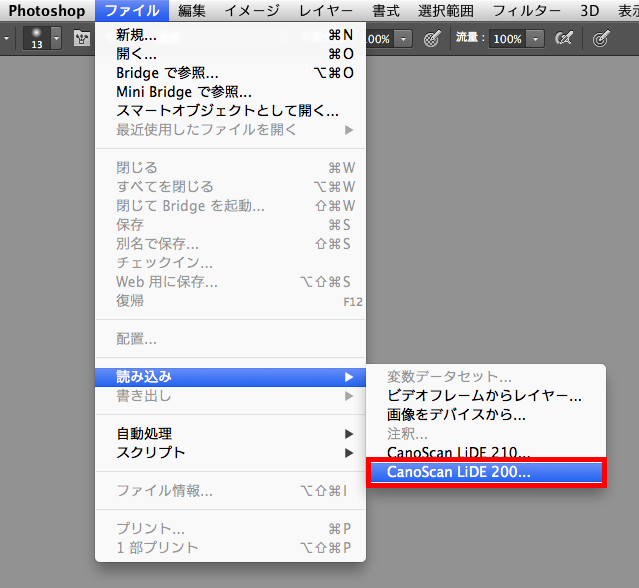This screenshot has width=639, height=588.
Task: Select ビデオフレームからレイヤー menu entry
Action: pos(484,396)
